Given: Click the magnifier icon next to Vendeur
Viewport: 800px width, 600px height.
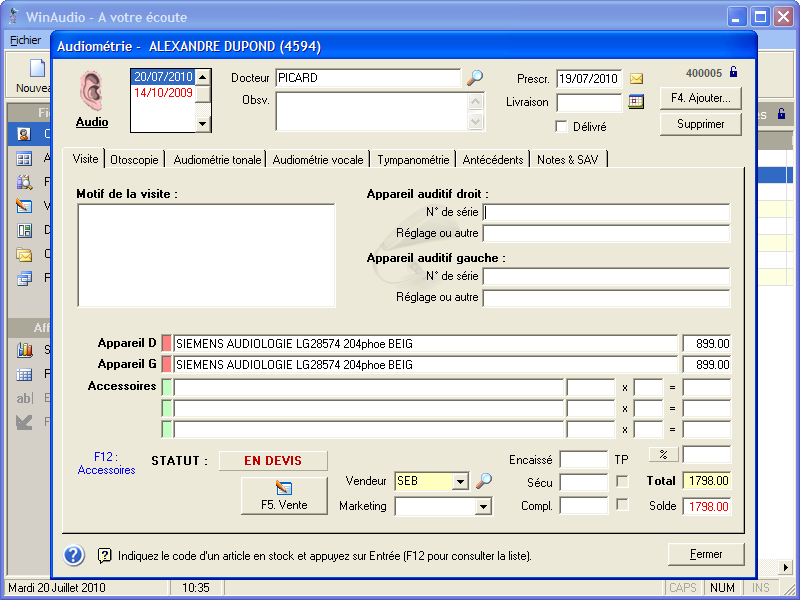Looking at the screenshot, I should point(484,481).
